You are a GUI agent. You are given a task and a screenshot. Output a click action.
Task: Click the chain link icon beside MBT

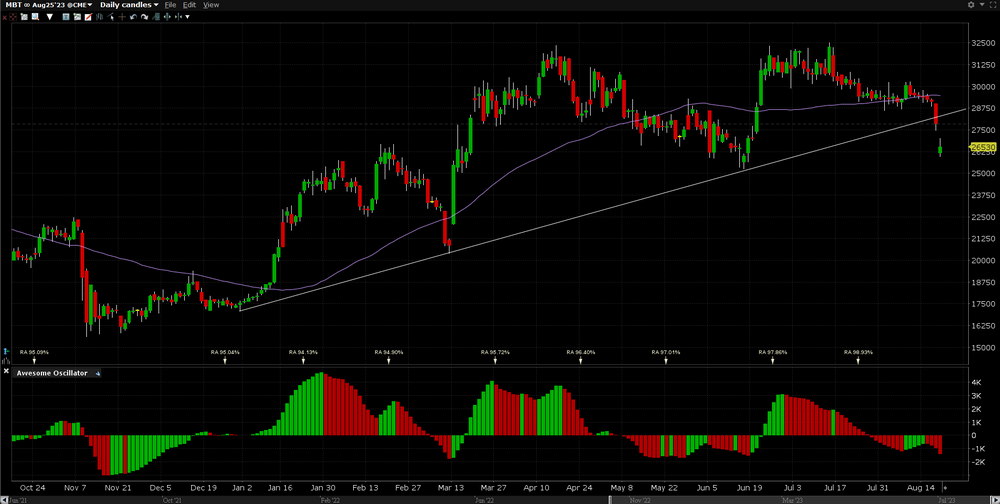[29, 5]
